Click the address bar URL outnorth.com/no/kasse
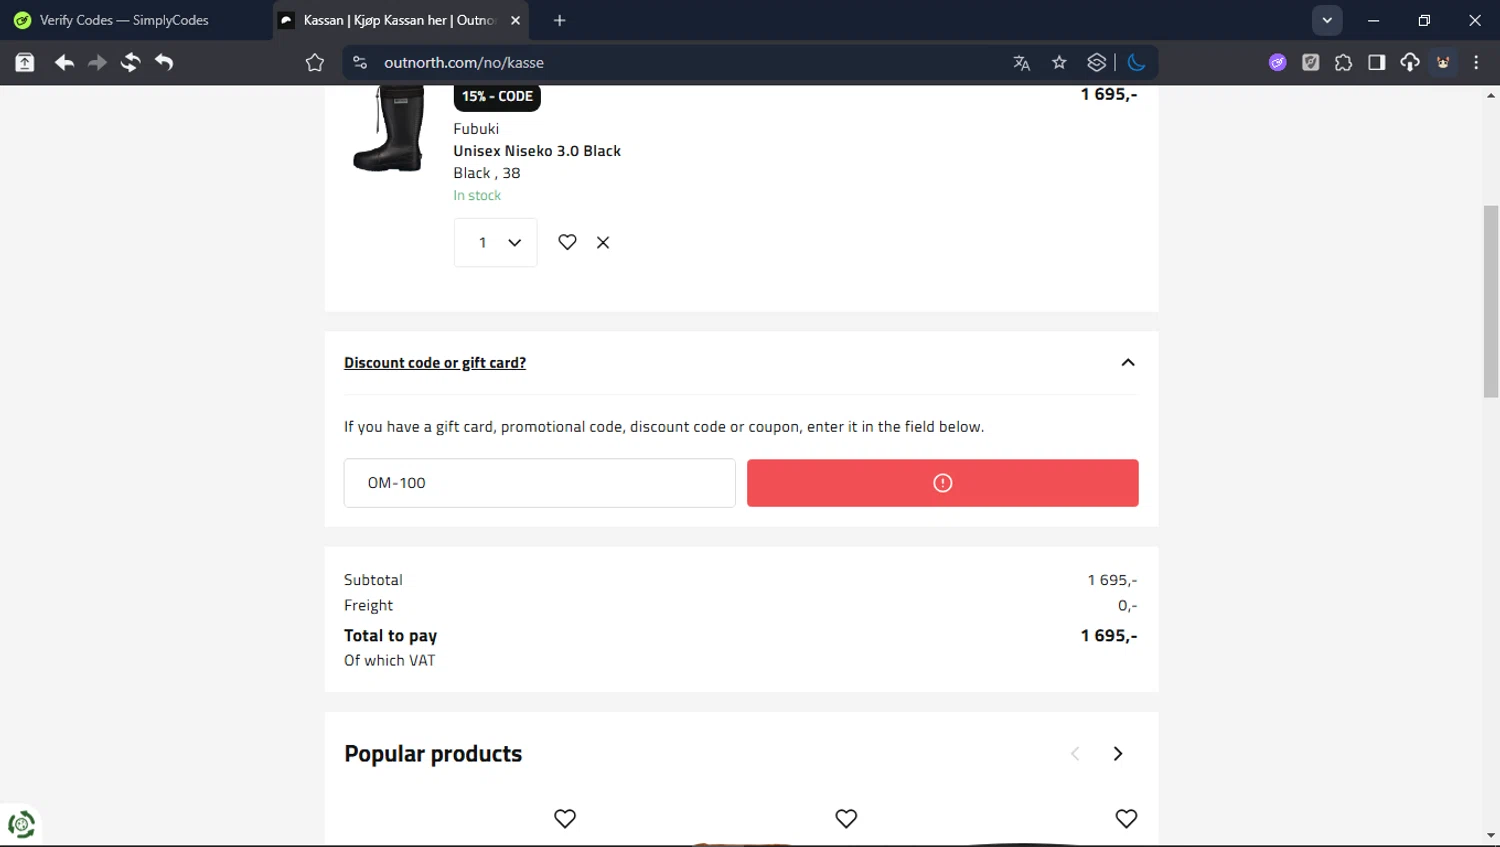The height and width of the screenshot is (847, 1500). coord(464,63)
